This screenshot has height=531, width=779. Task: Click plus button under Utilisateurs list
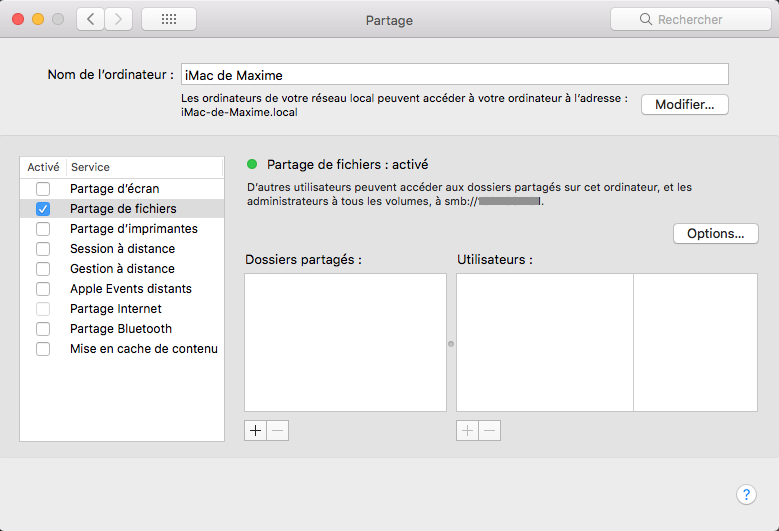[467, 430]
